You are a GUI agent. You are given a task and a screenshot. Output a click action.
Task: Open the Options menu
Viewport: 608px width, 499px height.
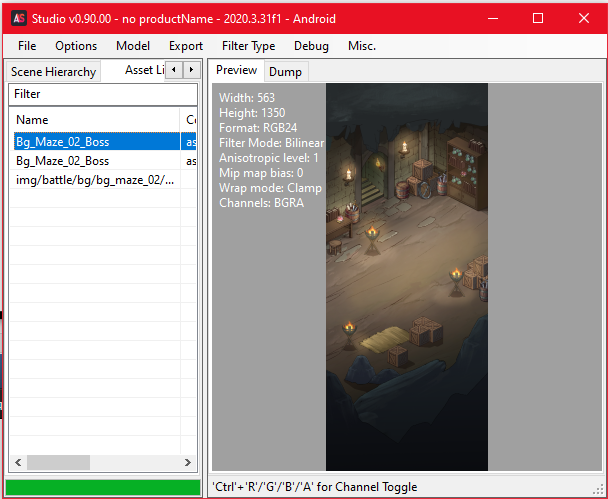tap(76, 46)
